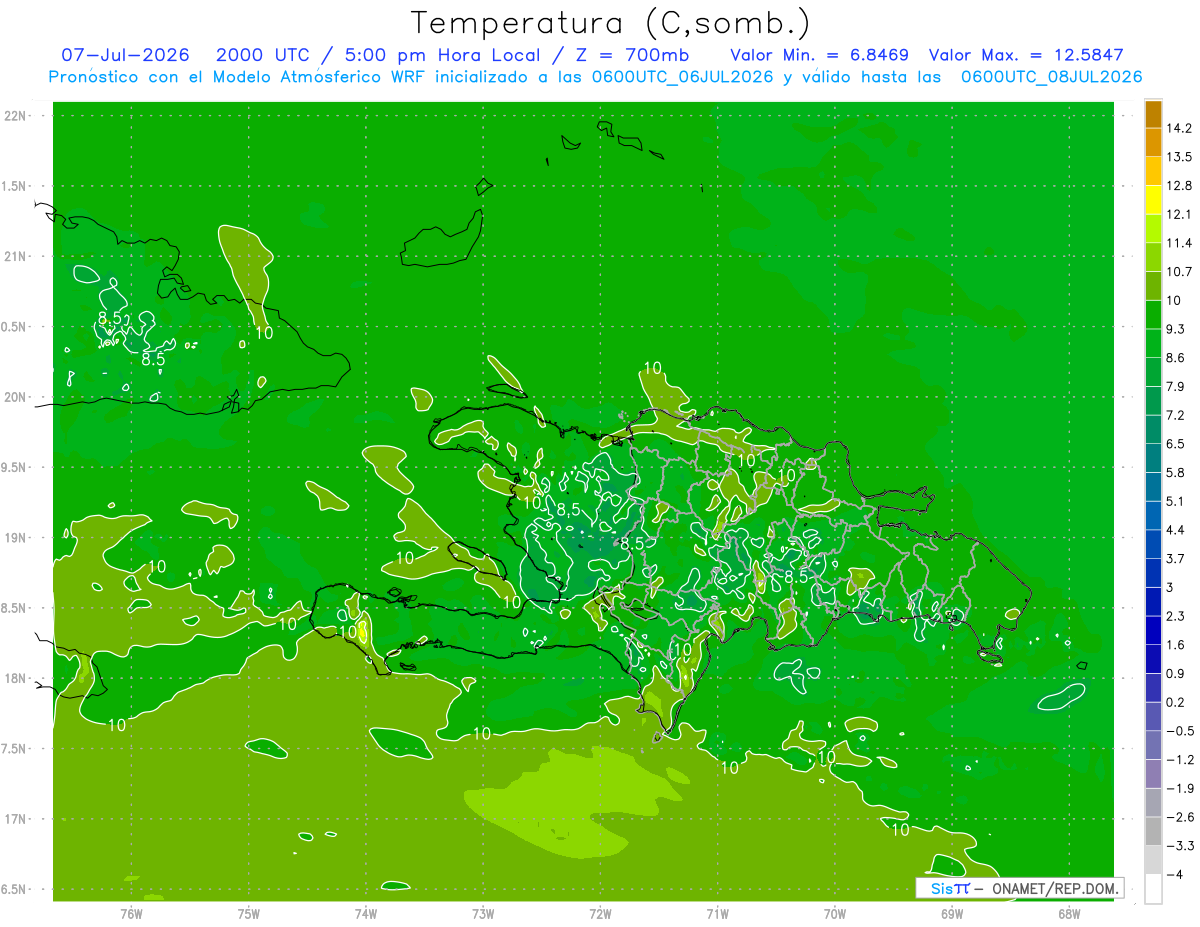Select the 'Z = 700mb' level text
Image resolution: width=1200 pixels, height=927 pixels.
coord(633,55)
